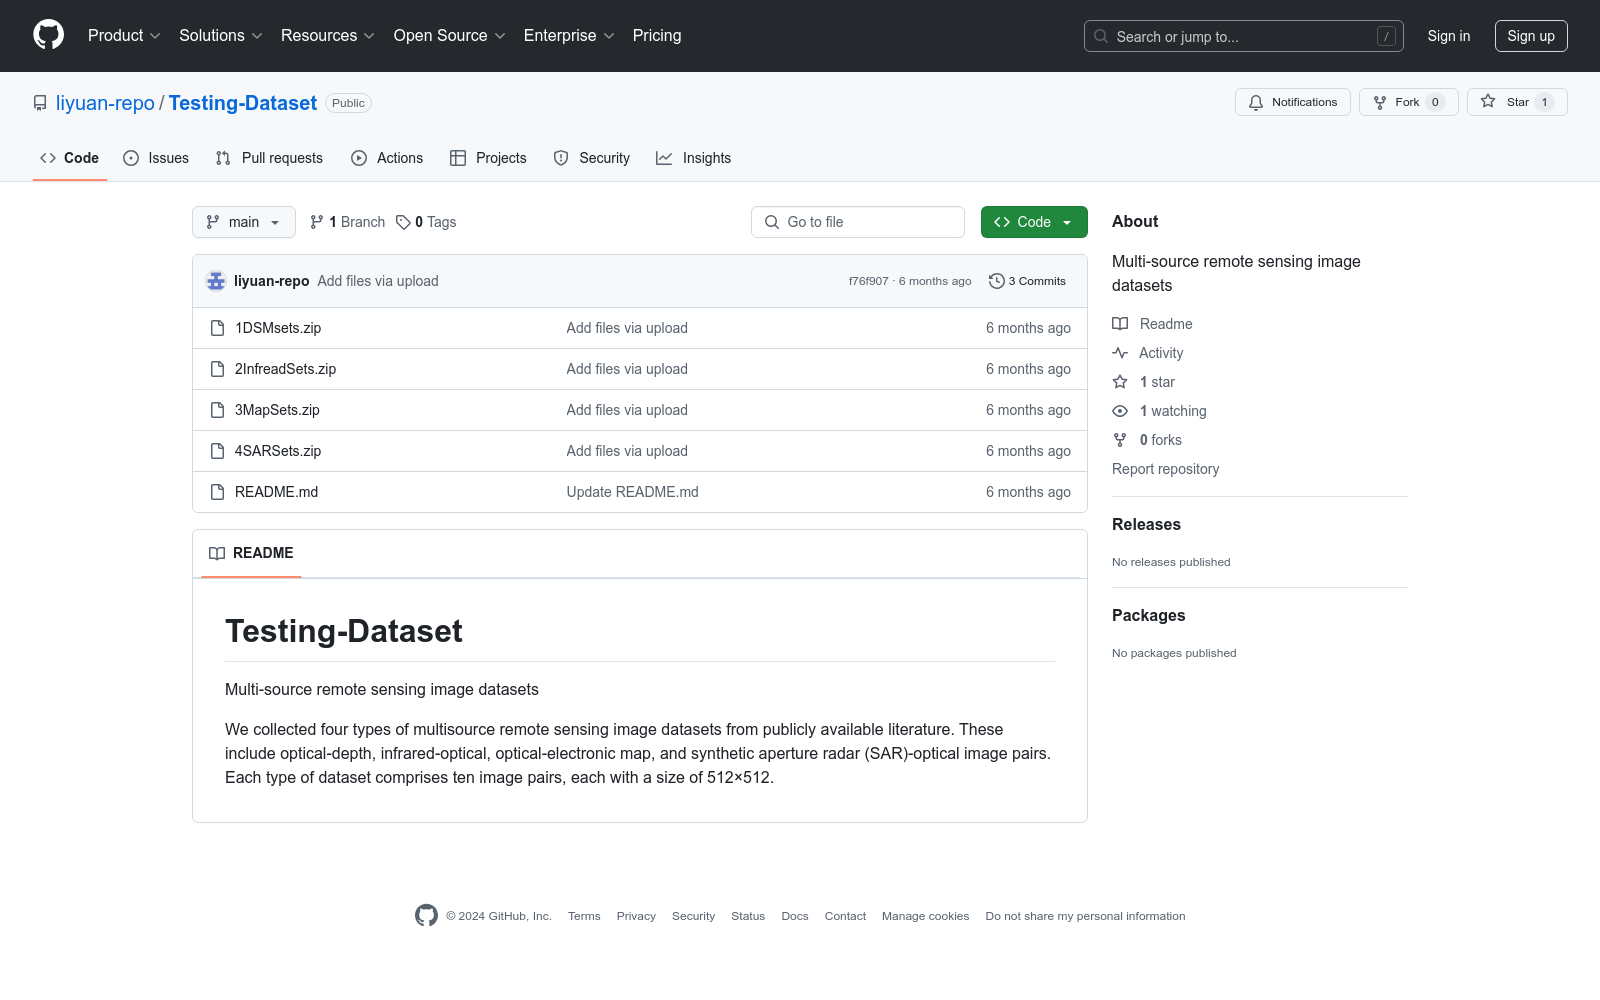Click the Search or jump to field
This screenshot has width=1600, height=1000.
1244,36
